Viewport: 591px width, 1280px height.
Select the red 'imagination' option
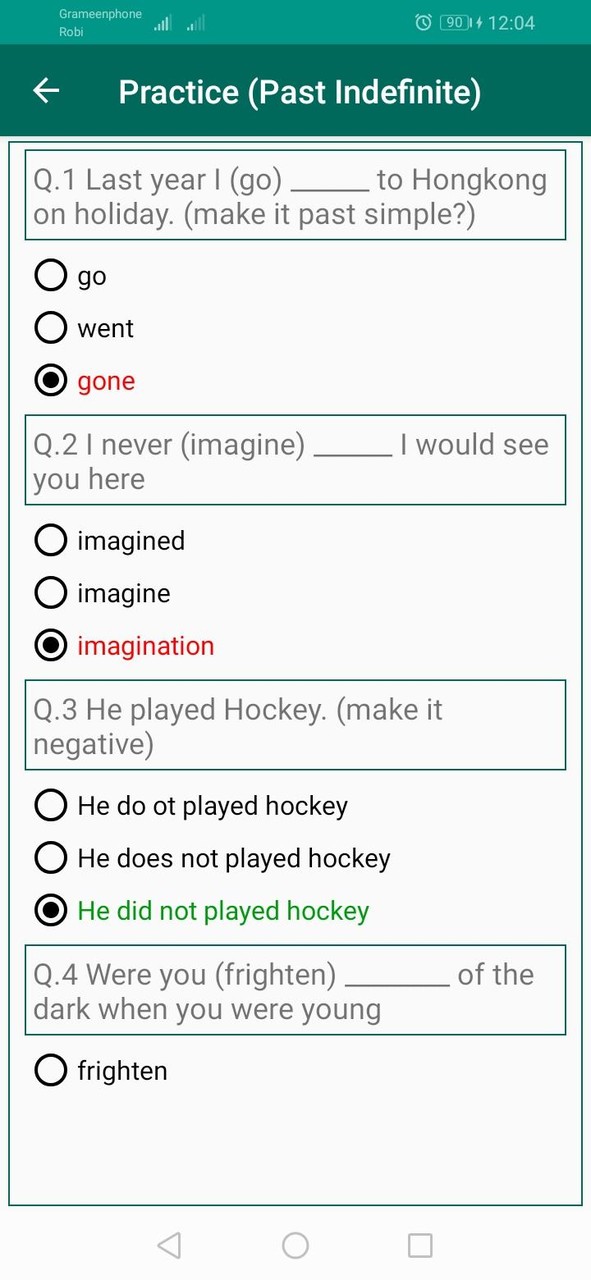click(x=50, y=645)
